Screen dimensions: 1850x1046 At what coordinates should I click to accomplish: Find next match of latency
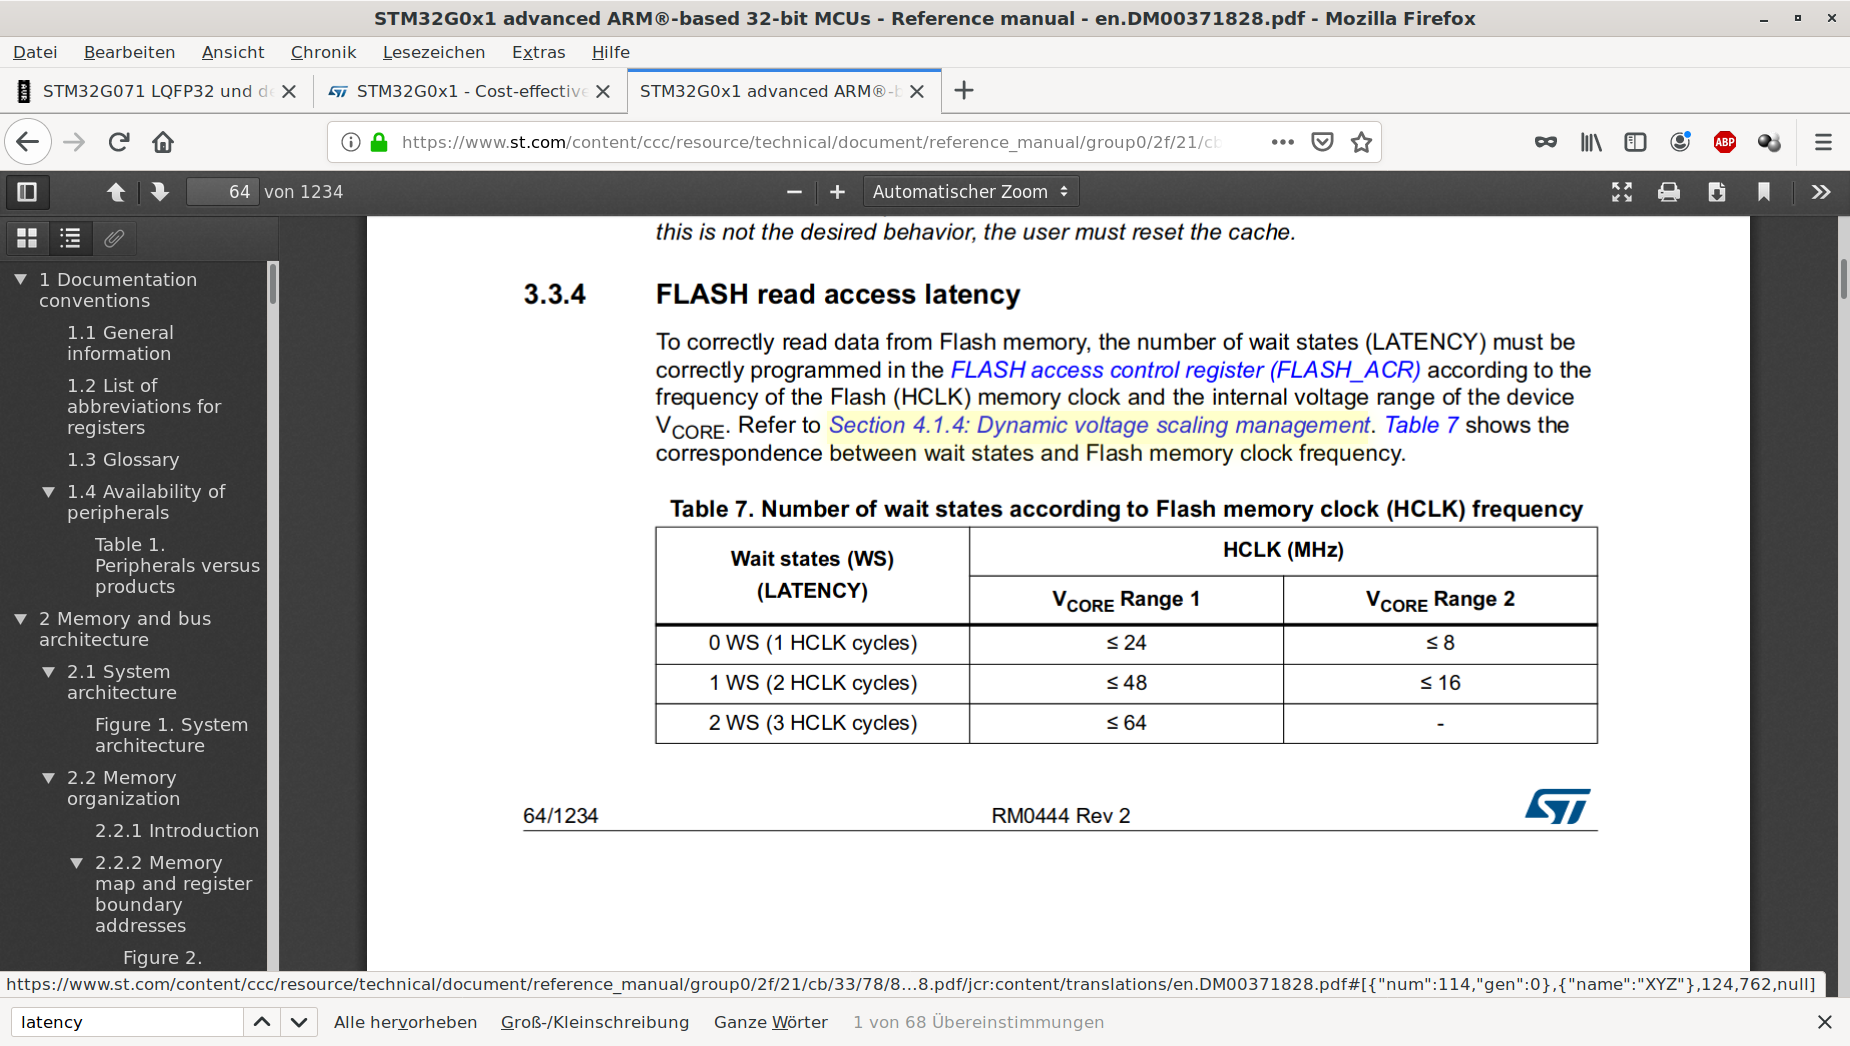(299, 1022)
